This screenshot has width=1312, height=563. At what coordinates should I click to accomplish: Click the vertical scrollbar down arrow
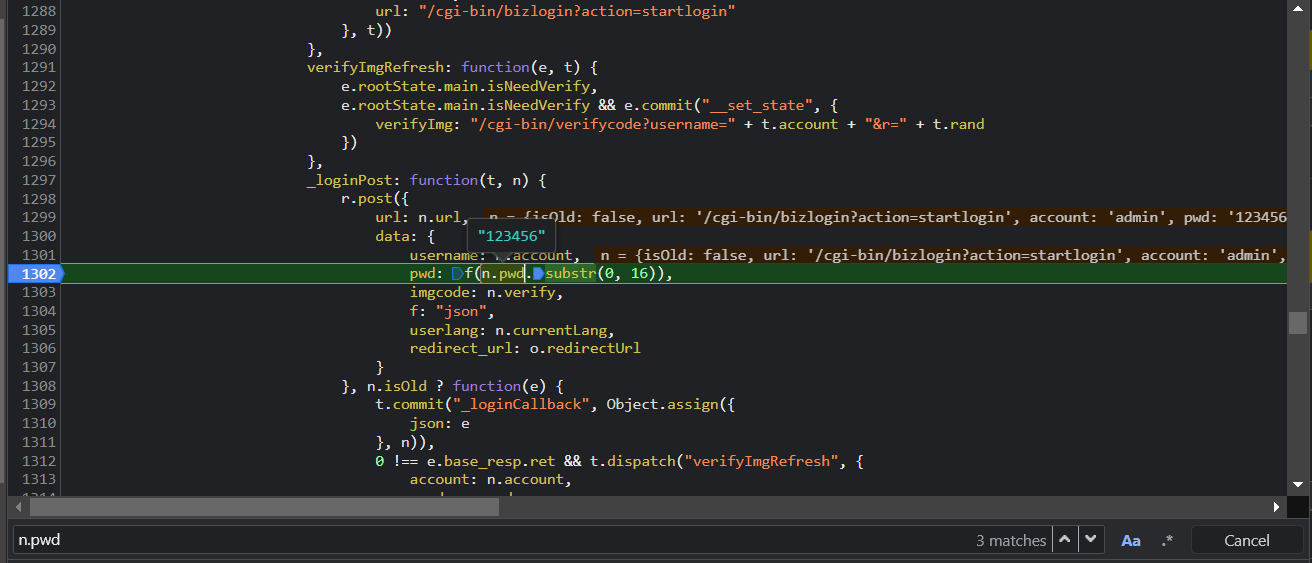tap(1297, 484)
